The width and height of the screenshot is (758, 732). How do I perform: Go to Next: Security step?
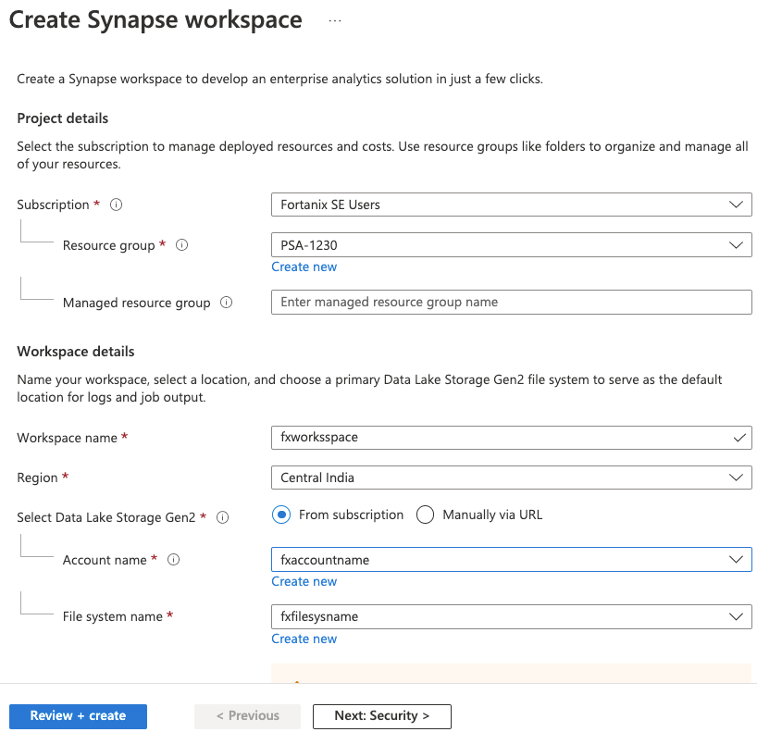click(382, 716)
